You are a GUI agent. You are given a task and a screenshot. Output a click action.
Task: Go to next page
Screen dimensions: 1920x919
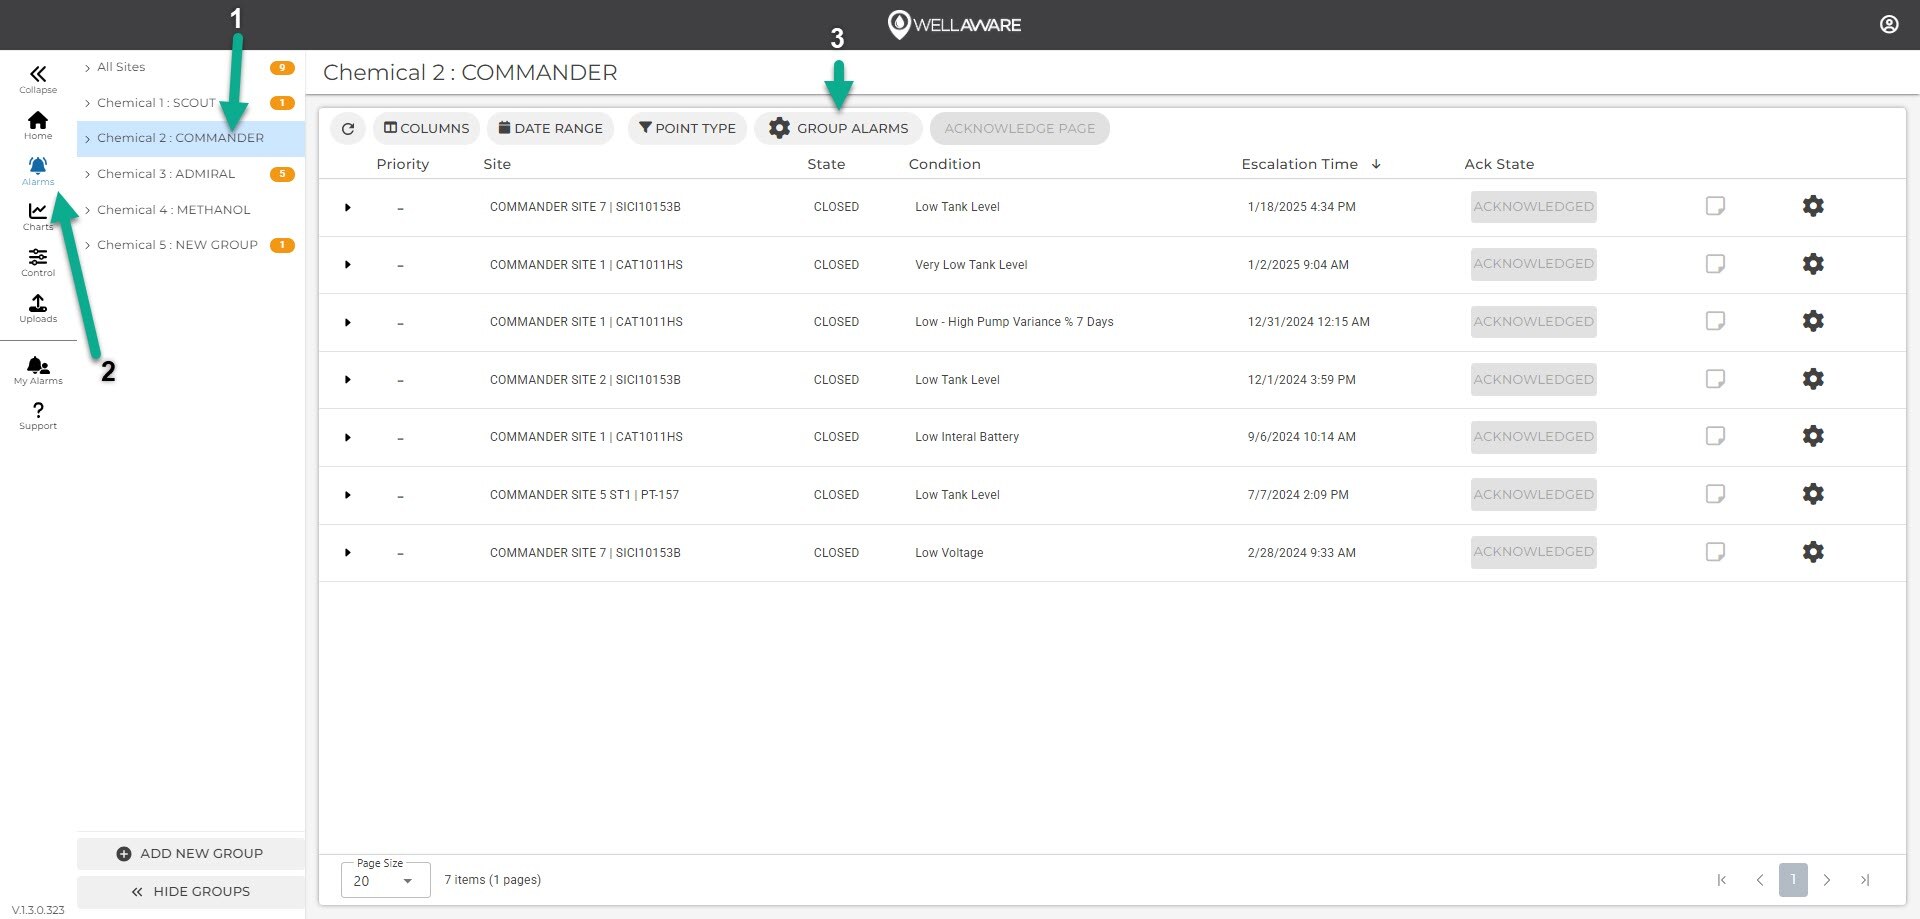point(1827,880)
